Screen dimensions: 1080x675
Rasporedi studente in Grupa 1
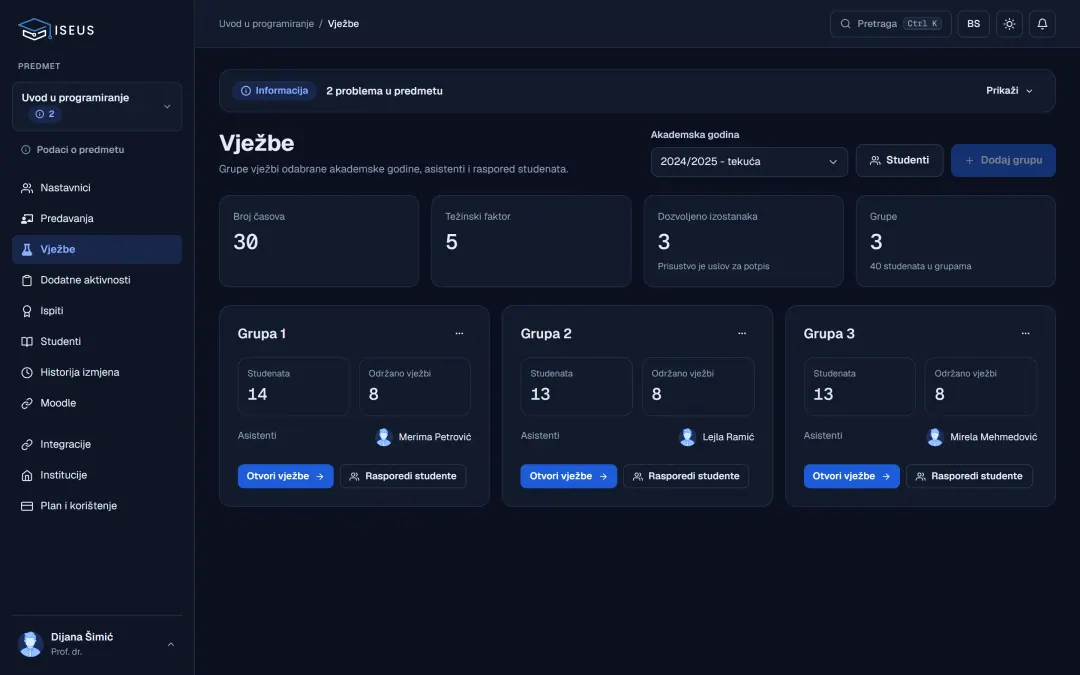403,476
